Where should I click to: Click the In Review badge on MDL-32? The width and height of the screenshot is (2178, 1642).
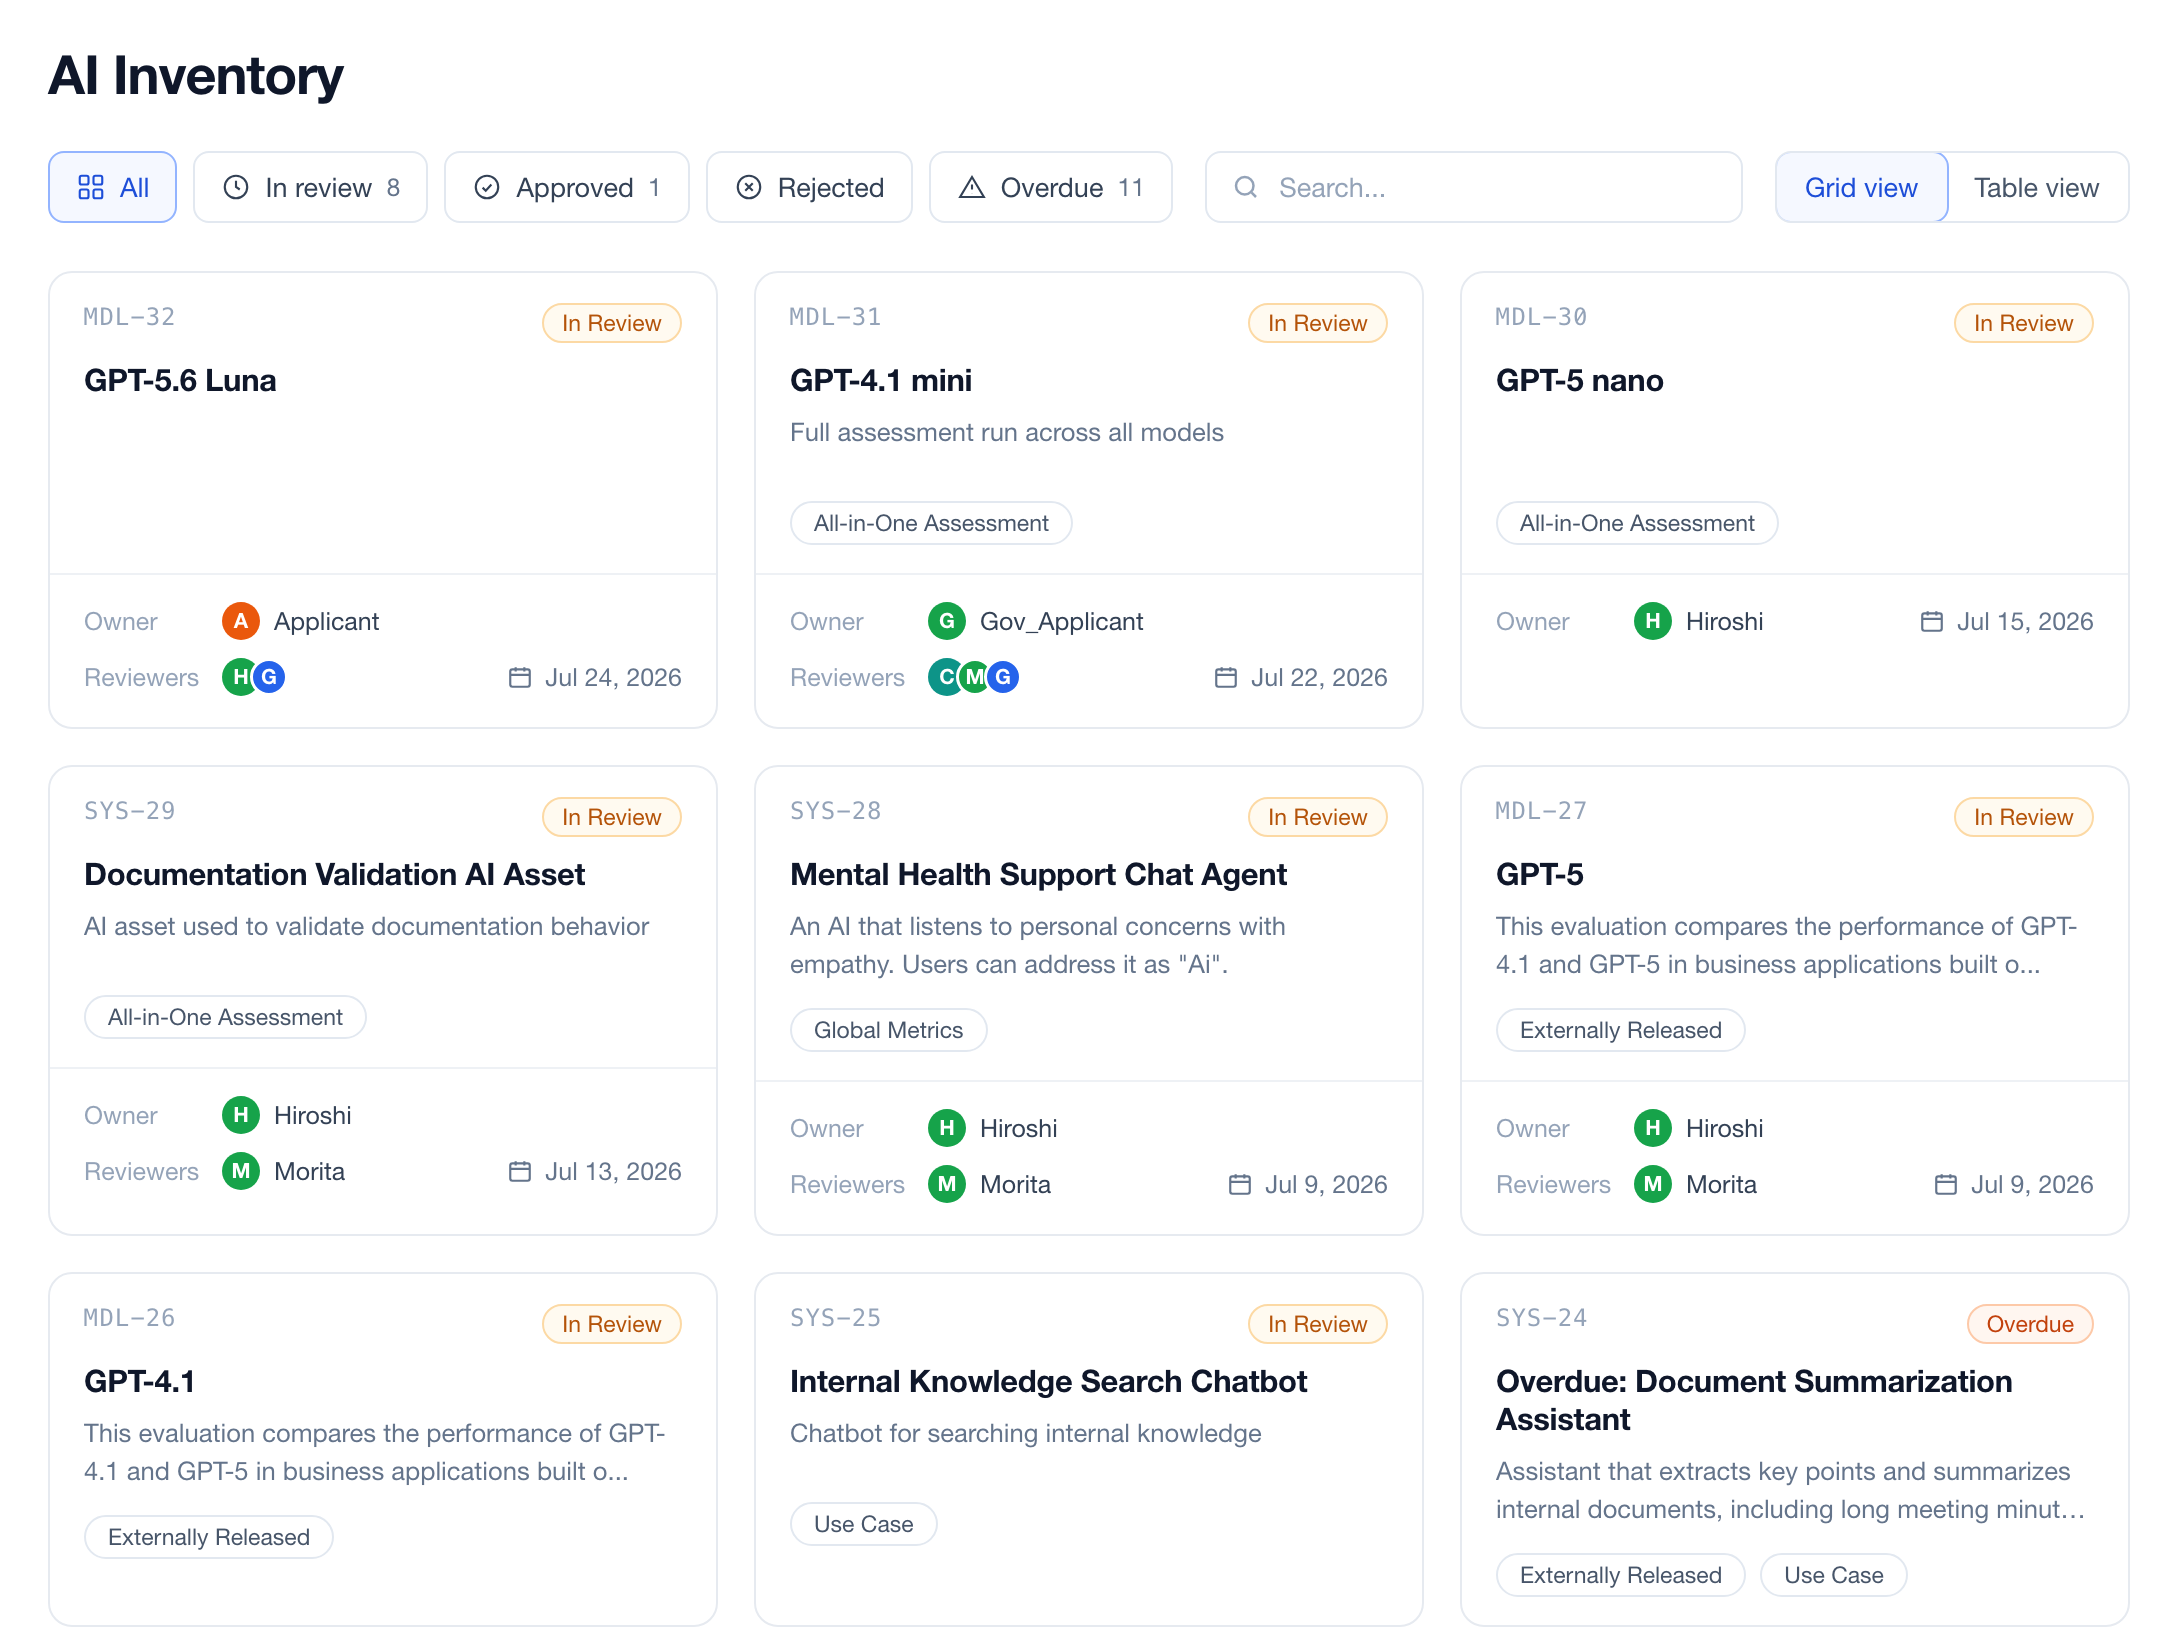point(612,323)
